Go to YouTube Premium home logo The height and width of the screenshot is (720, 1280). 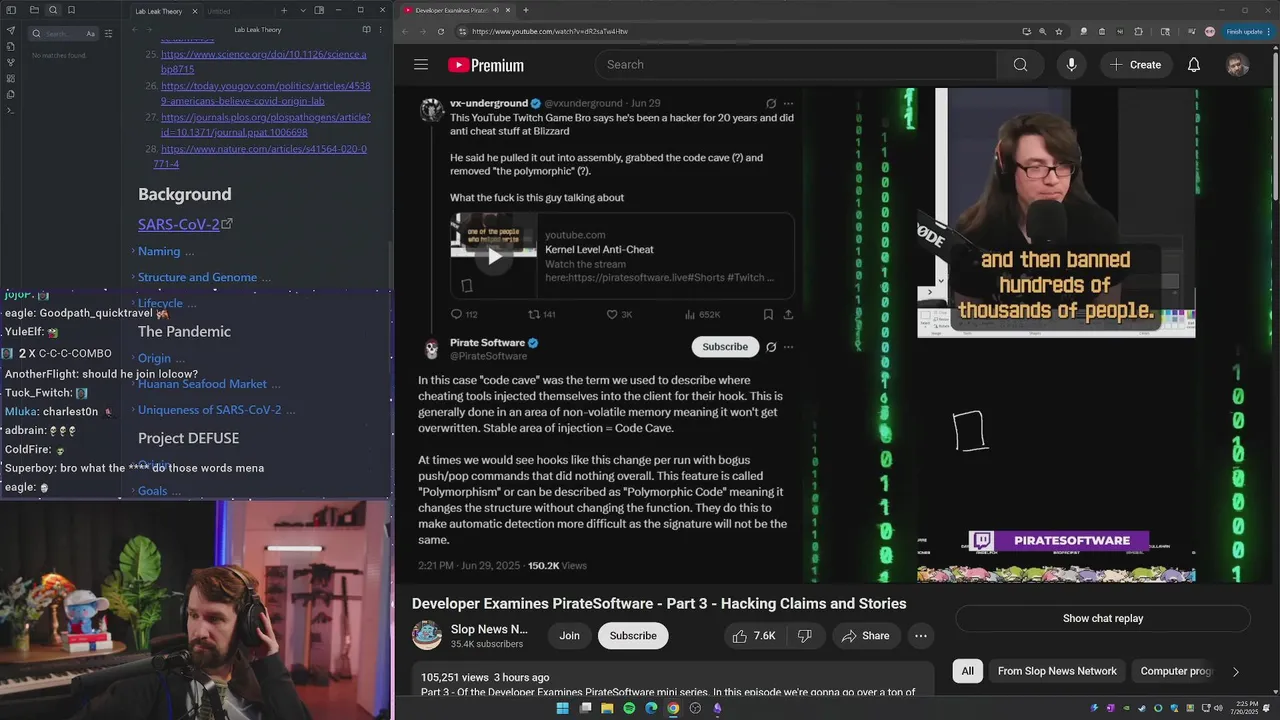click(x=486, y=65)
